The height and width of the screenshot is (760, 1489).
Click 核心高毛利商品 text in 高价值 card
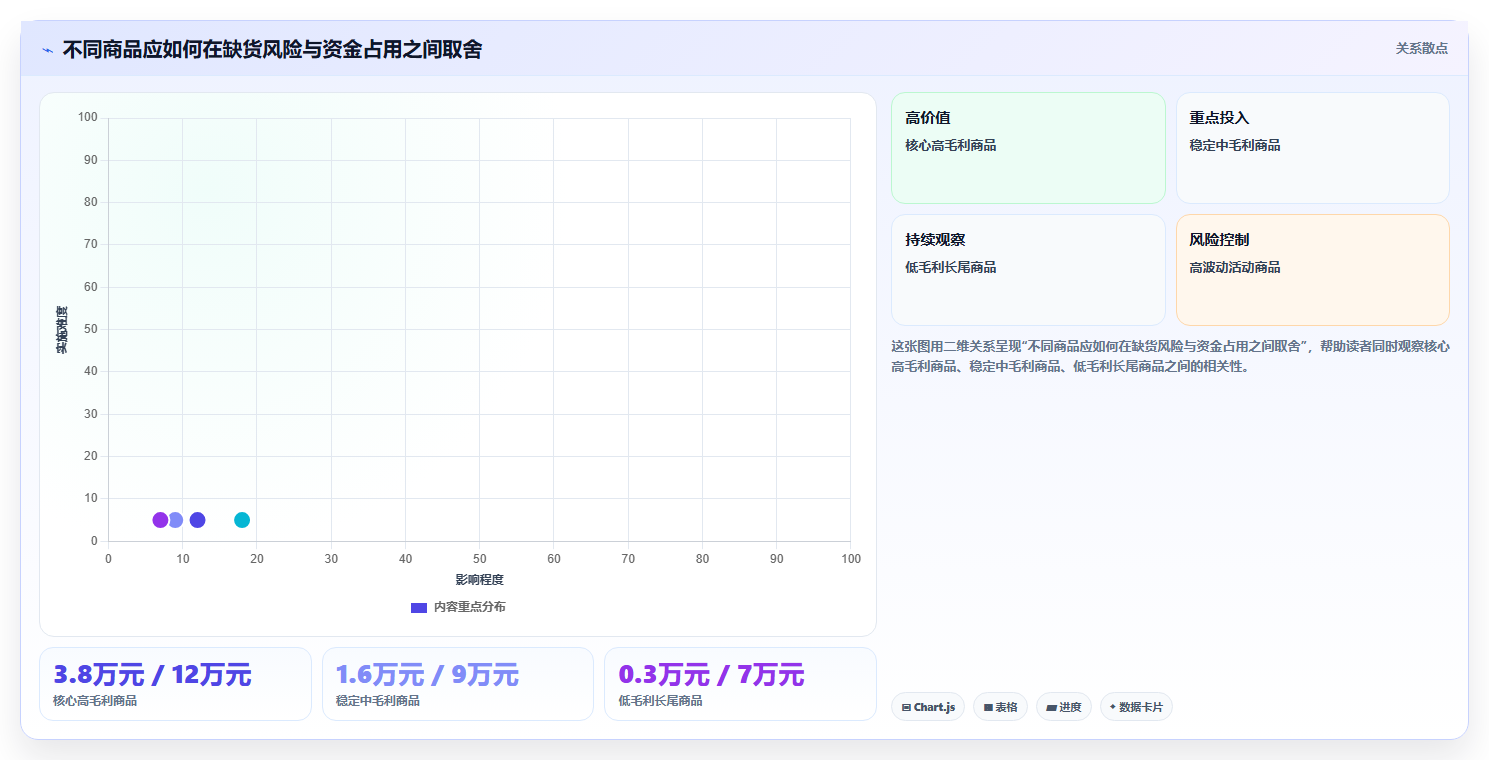pyautogui.click(x=951, y=145)
